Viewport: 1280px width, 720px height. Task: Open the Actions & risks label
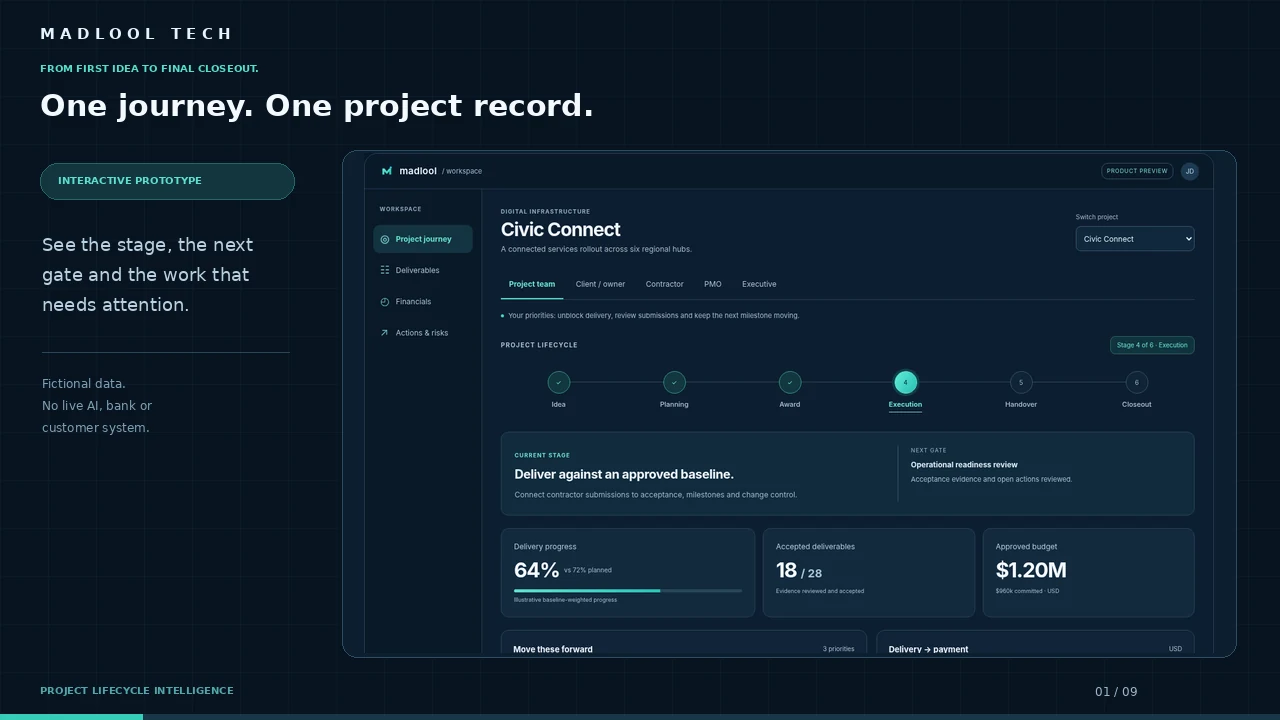pyautogui.click(x=422, y=333)
